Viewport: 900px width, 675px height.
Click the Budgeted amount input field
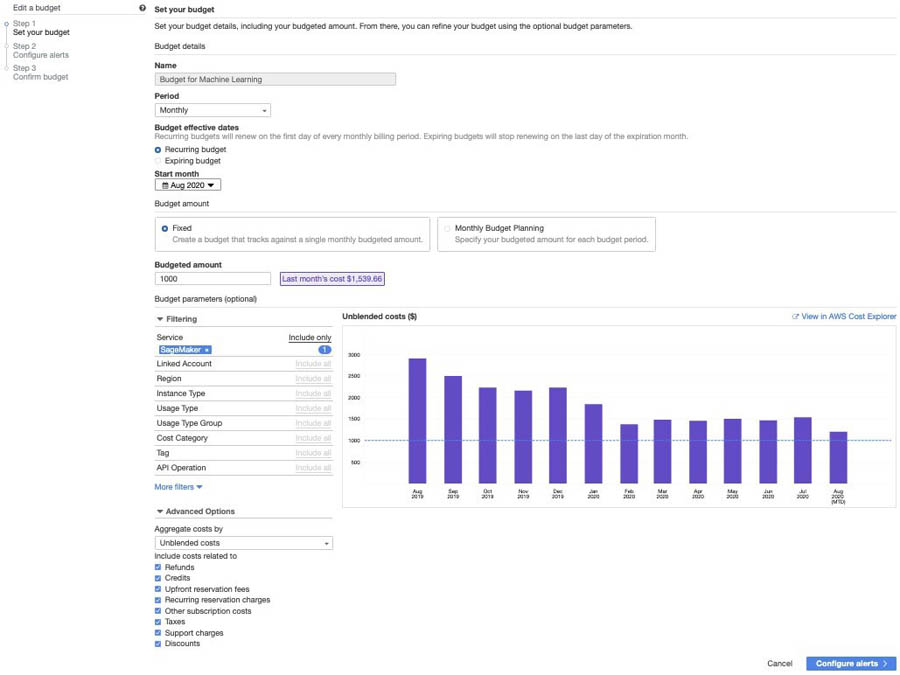point(212,279)
